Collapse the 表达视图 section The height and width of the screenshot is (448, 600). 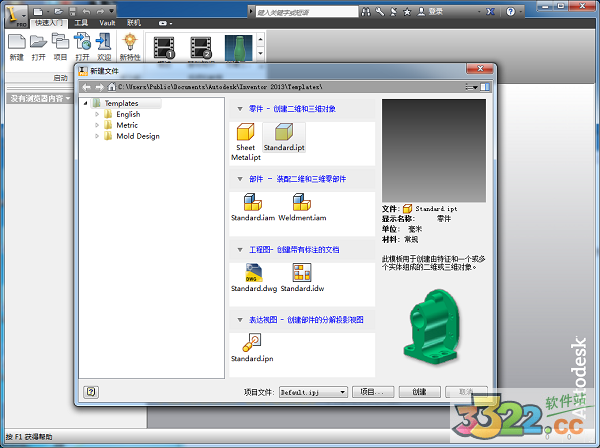coord(240,320)
